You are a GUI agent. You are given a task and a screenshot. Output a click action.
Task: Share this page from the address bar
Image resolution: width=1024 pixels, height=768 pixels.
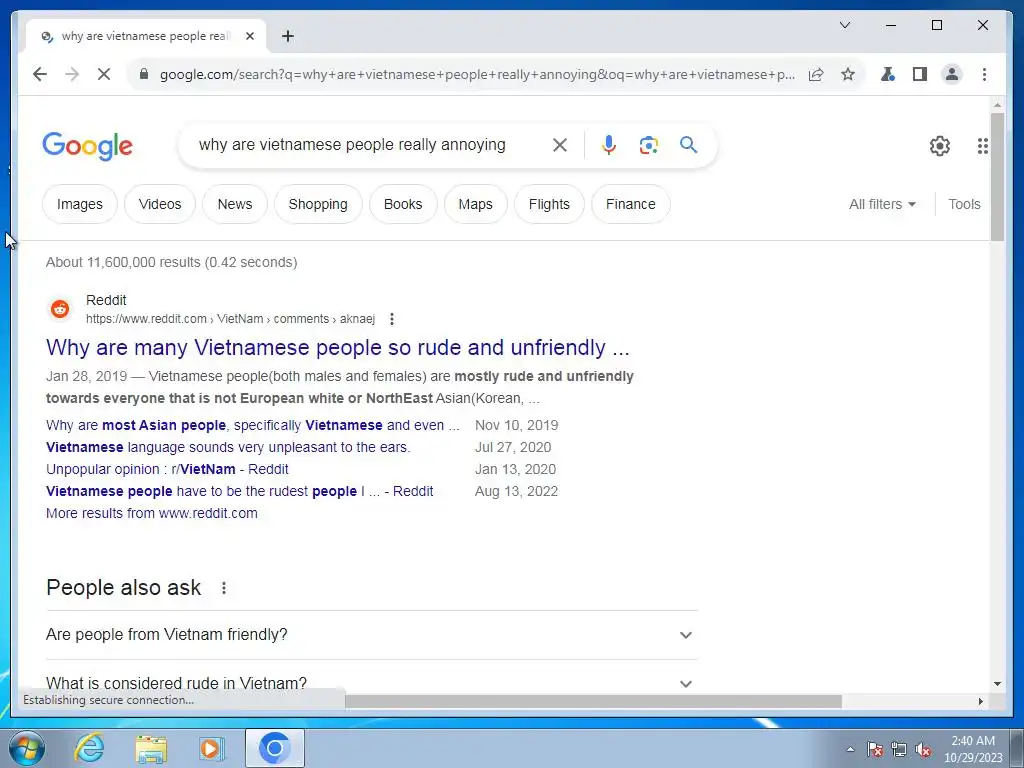tap(816, 74)
